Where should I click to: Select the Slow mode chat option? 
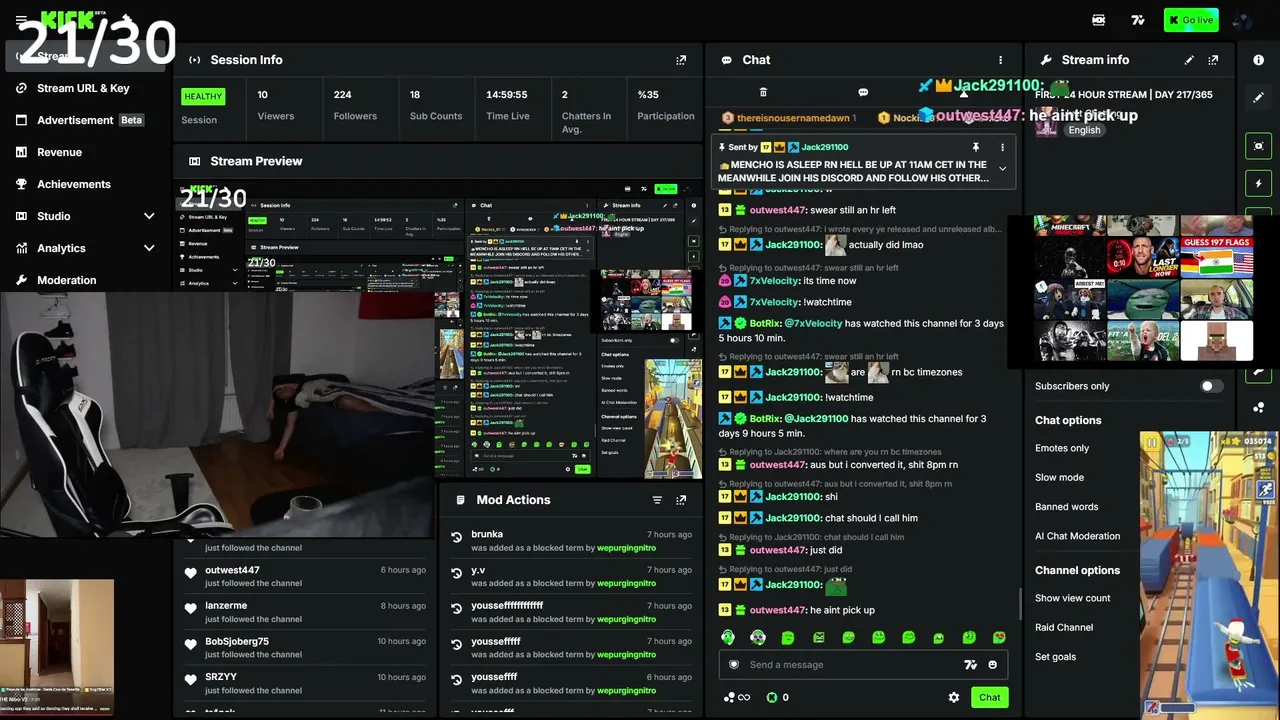point(1059,477)
